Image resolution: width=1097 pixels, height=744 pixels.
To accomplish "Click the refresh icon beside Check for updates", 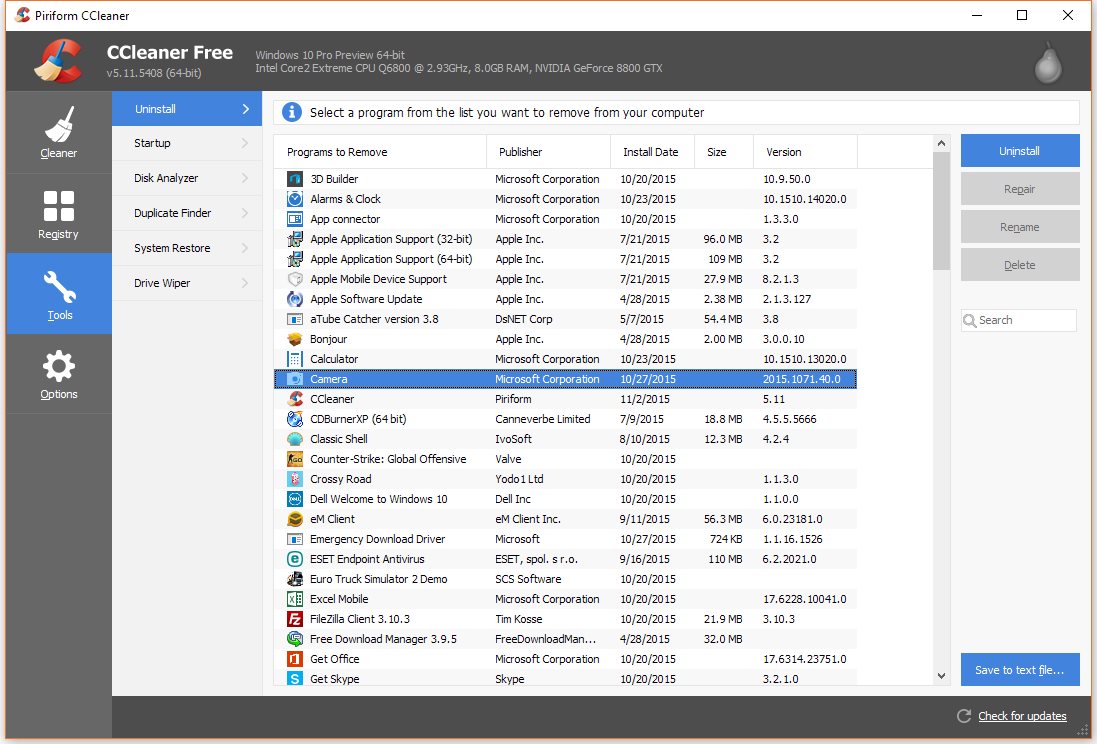I will 963,716.
